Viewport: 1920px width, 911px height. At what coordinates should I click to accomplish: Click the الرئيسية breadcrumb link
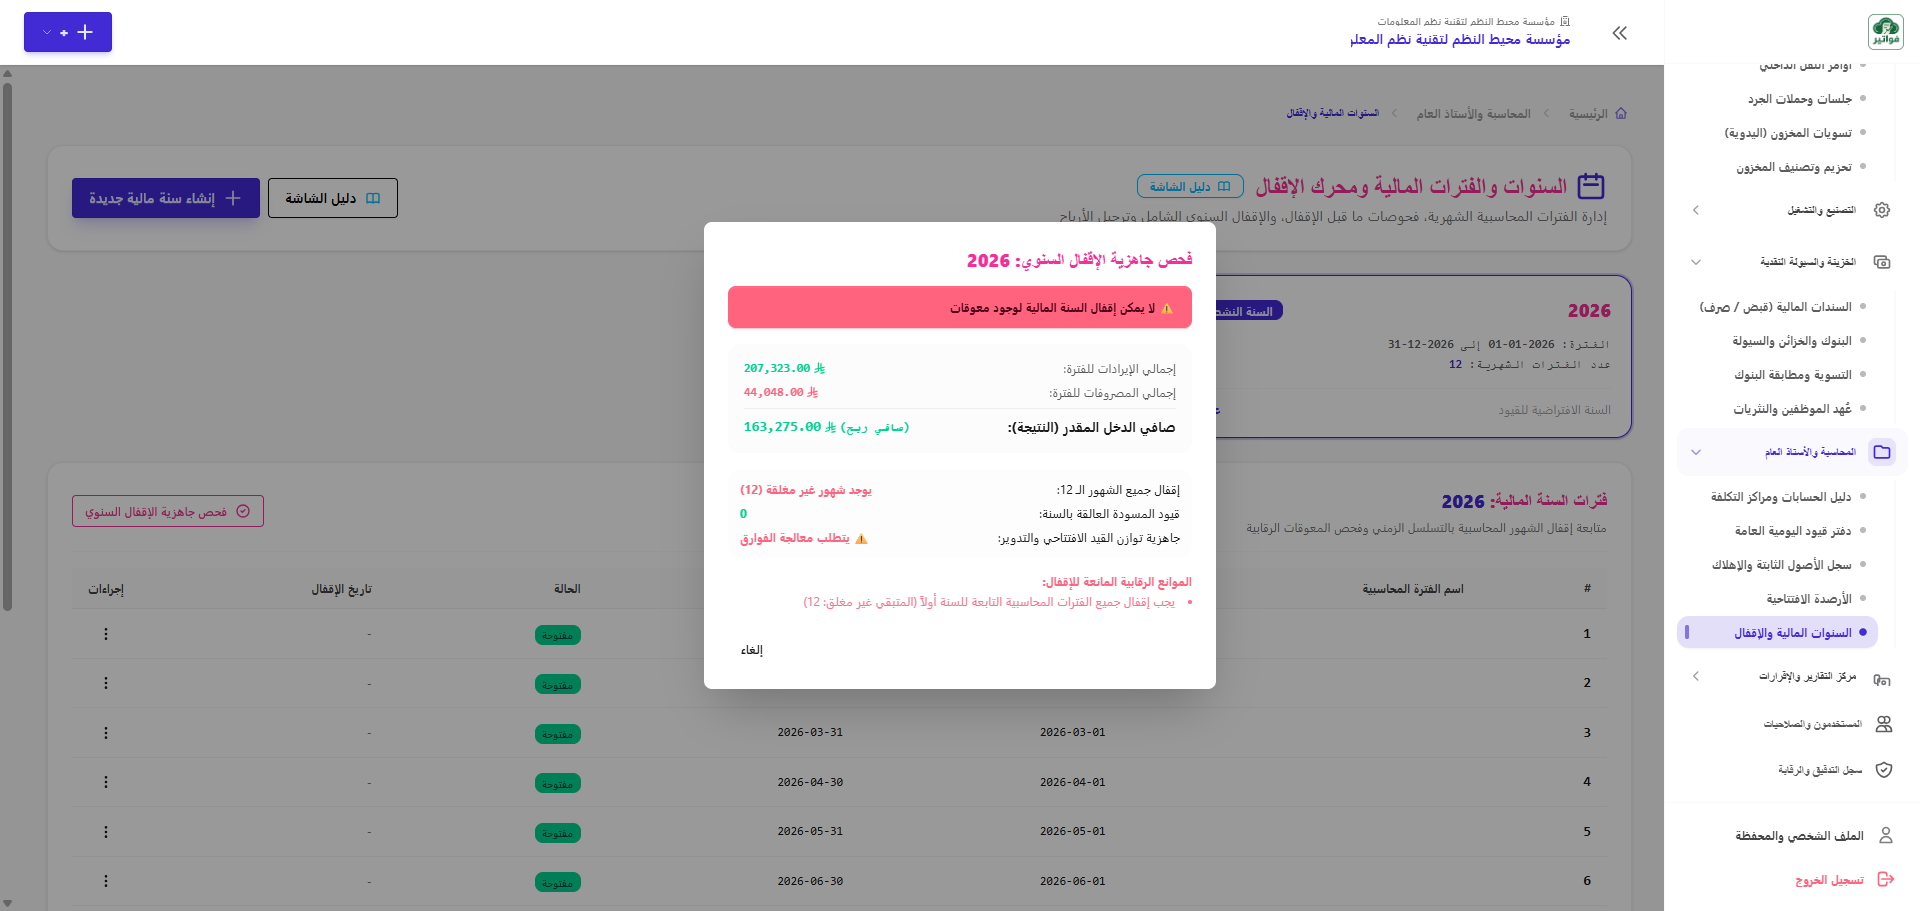[1588, 114]
